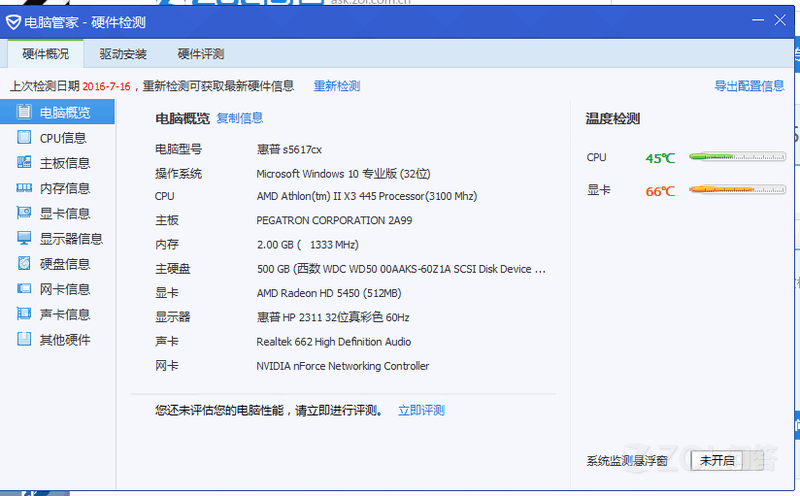Open the 声卡信息 sound card icon
Image resolution: width=800 pixels, height=496 pixels.
(x=24, y=313)
